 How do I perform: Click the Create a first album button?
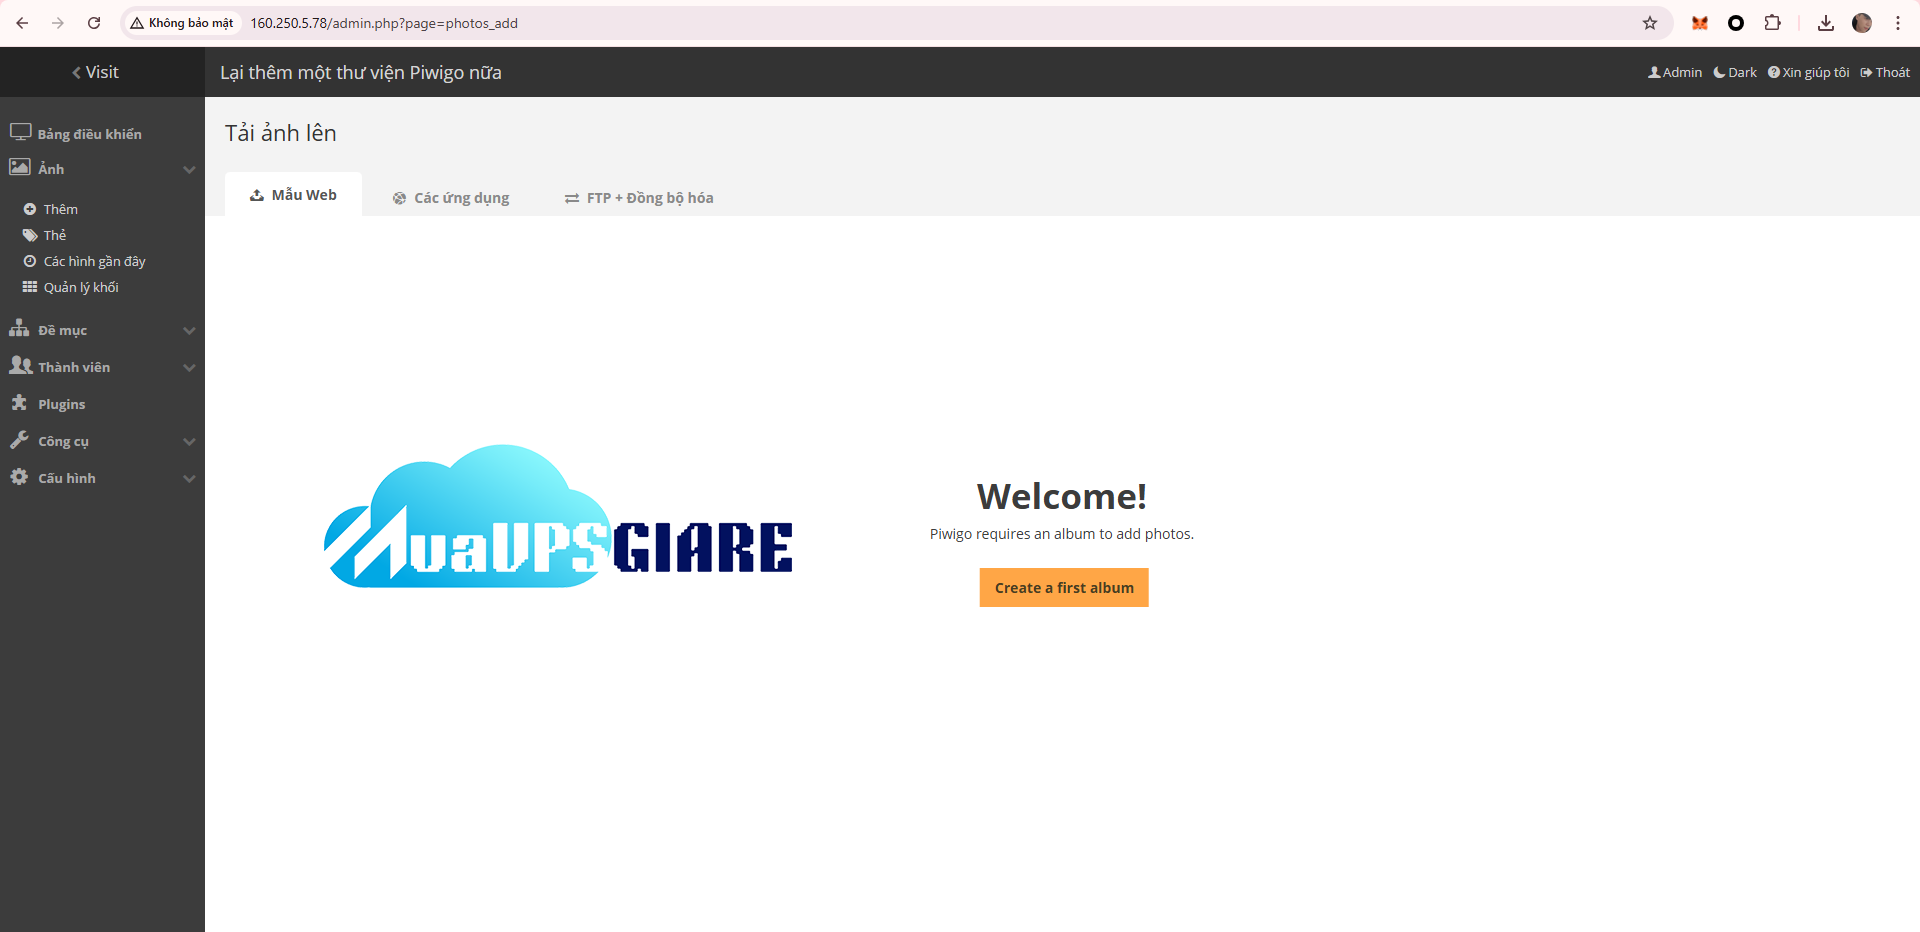point(1063,588)
